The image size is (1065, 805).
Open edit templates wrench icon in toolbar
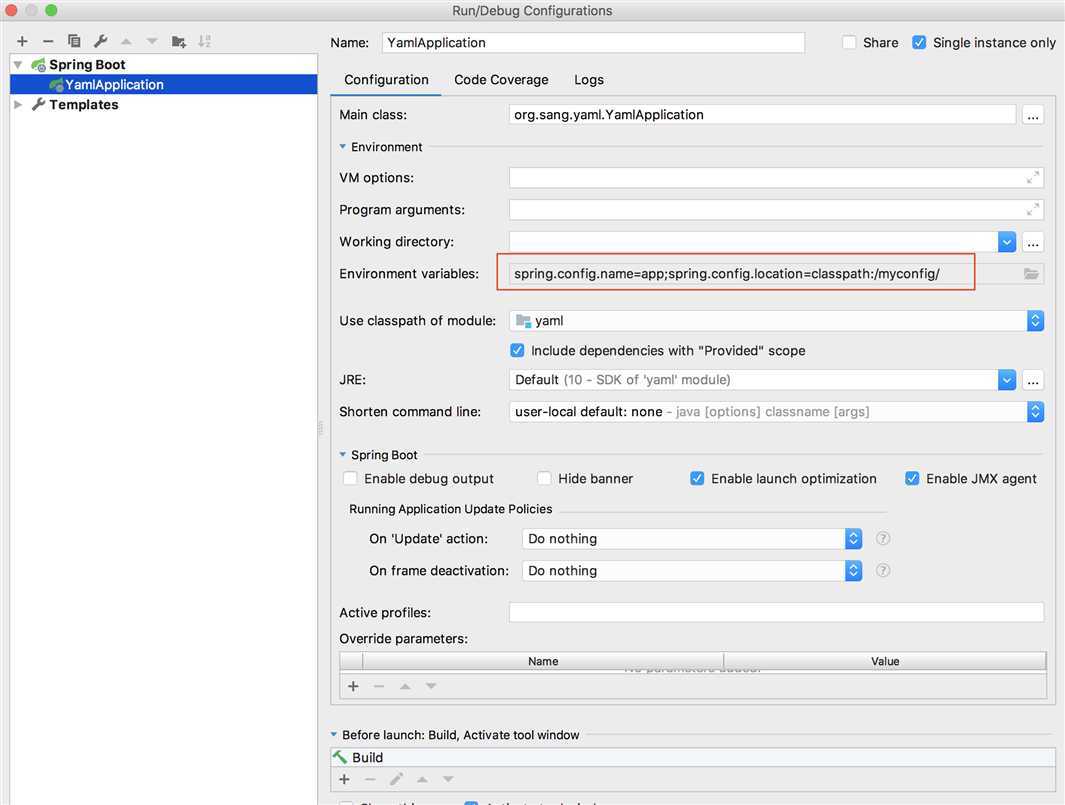click(x=101, y=41)
